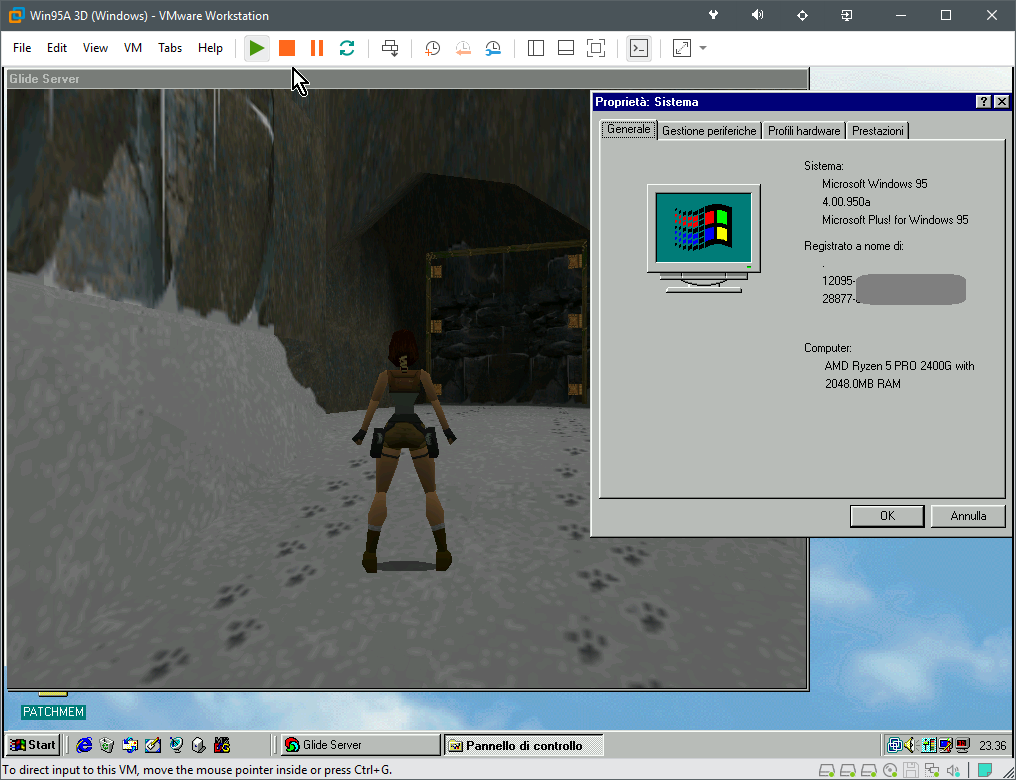Open the Profili hardware tab
Viewport: 1016px width, 780px height.
(x=804, y=131)
